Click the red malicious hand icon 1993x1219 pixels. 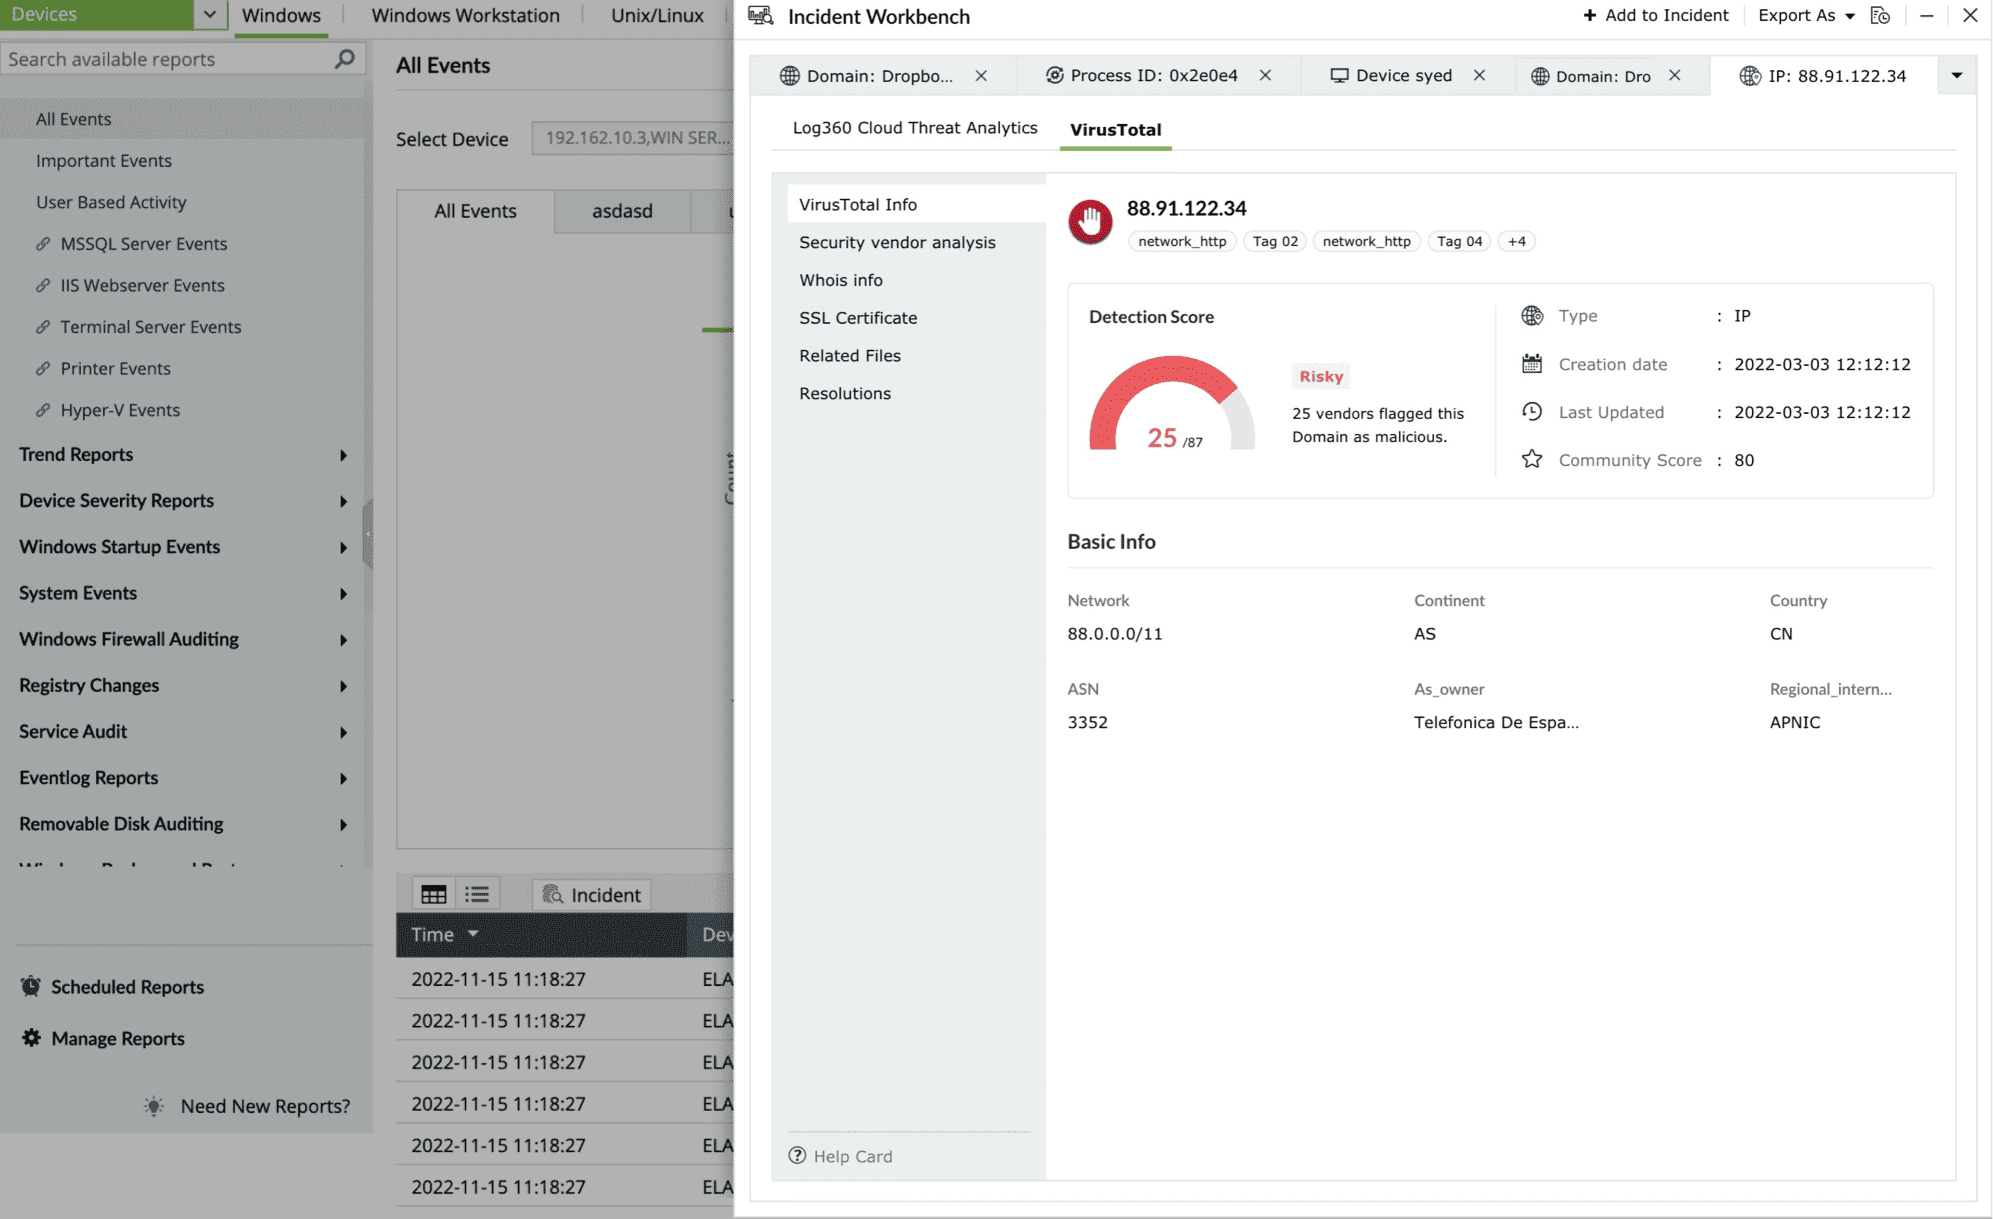1090,221
